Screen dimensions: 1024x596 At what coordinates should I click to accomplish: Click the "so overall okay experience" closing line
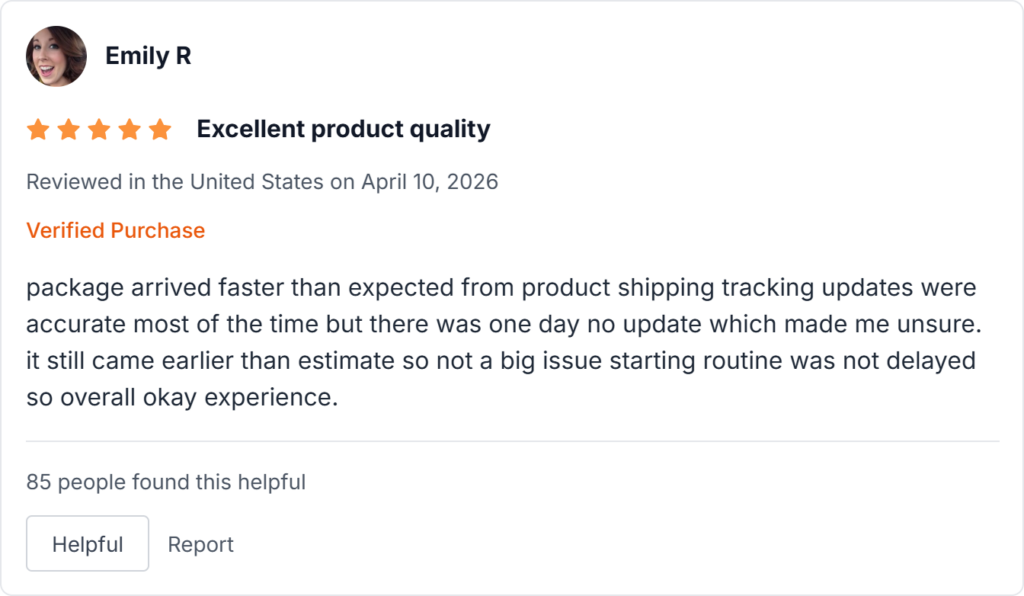(182, 397)
